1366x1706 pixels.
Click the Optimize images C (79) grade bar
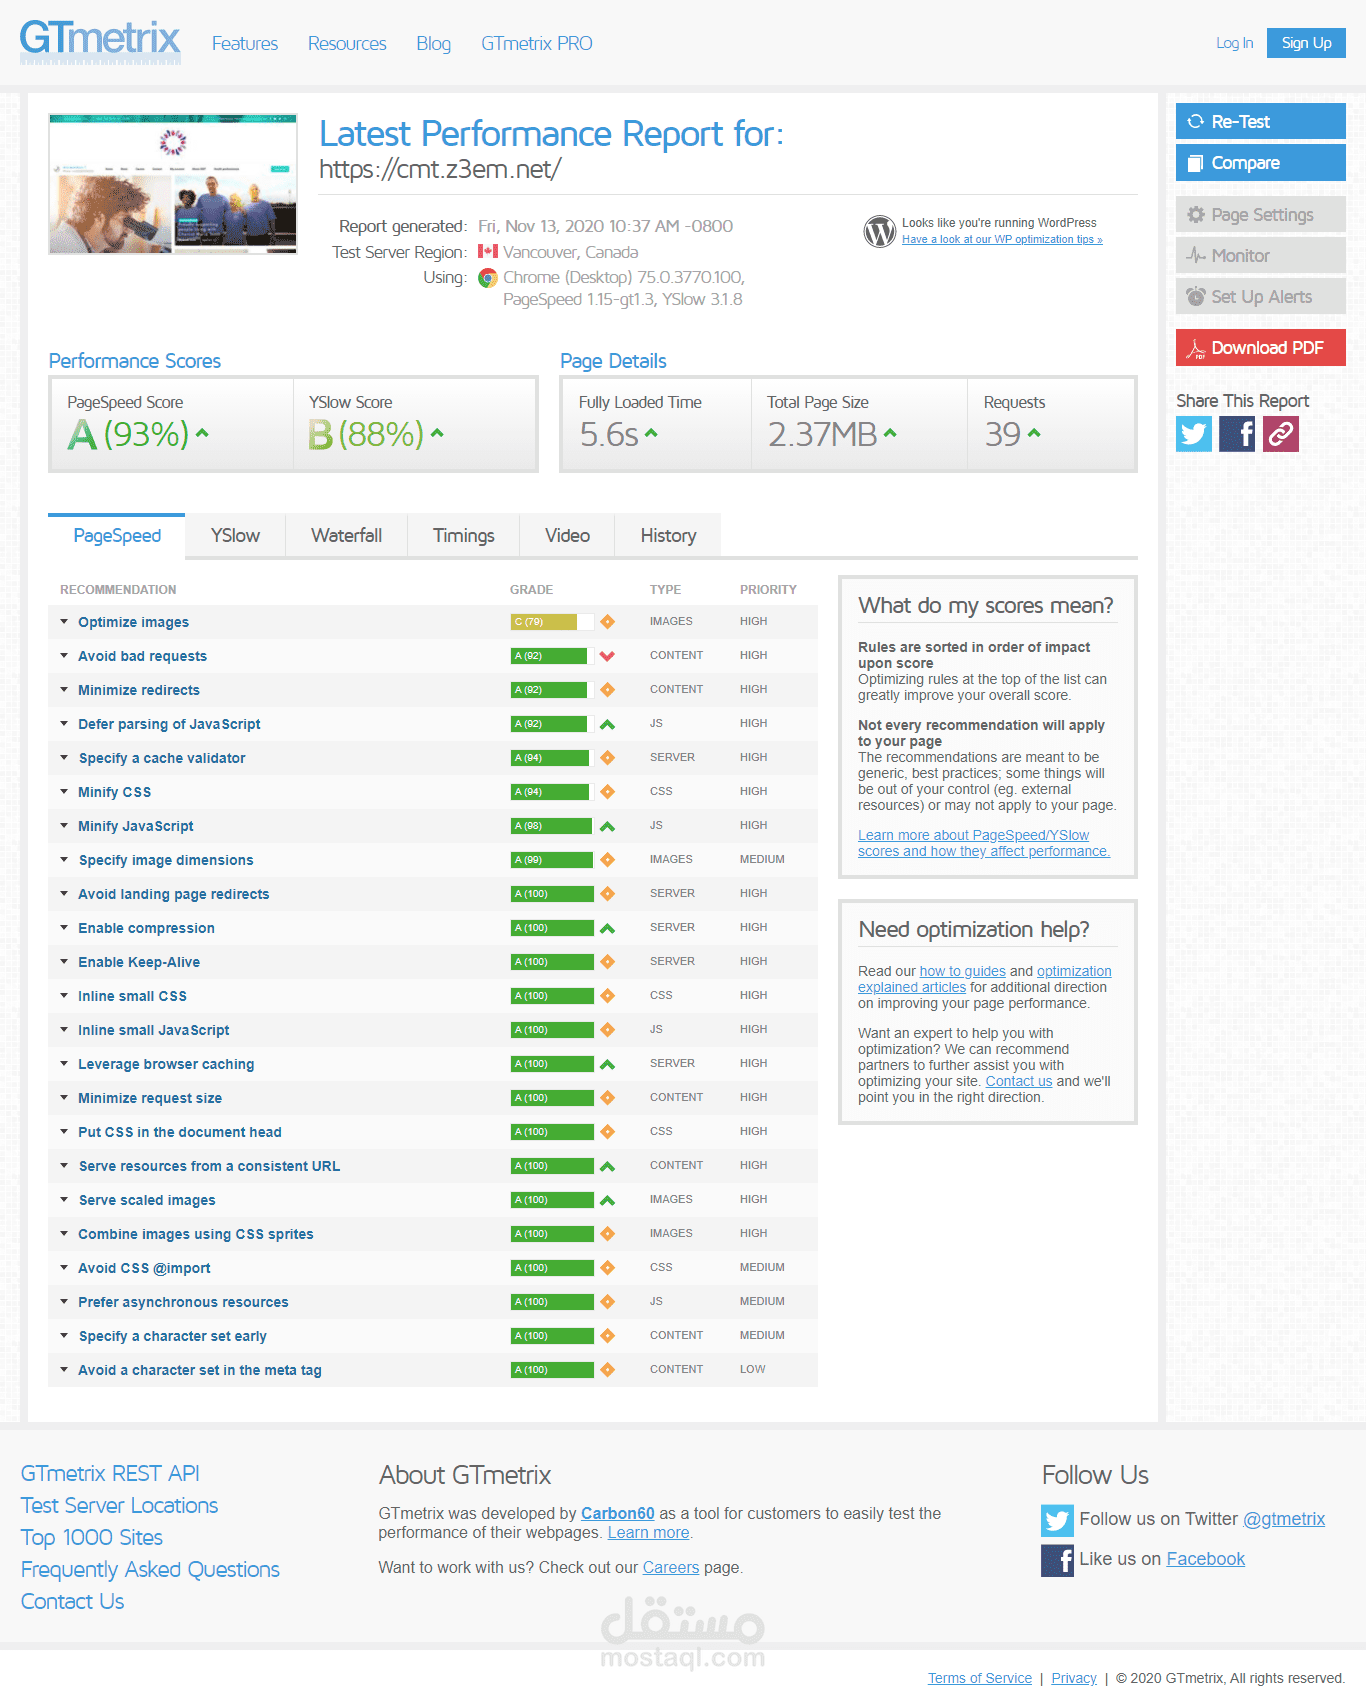point(552,622)
